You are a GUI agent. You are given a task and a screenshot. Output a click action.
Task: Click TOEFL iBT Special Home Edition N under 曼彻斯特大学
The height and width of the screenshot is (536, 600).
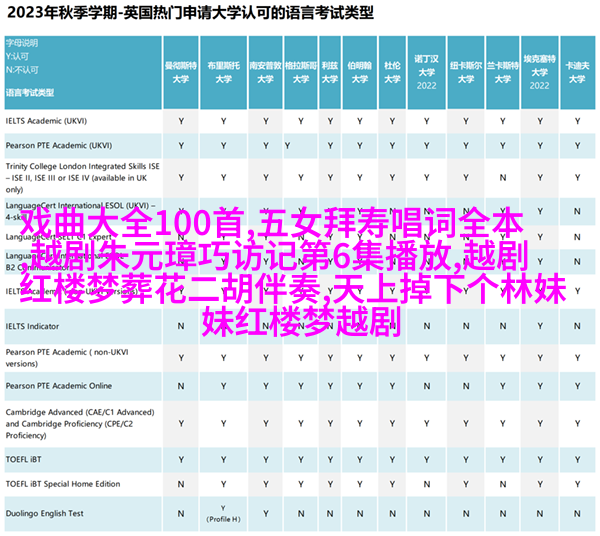(181, 485)
